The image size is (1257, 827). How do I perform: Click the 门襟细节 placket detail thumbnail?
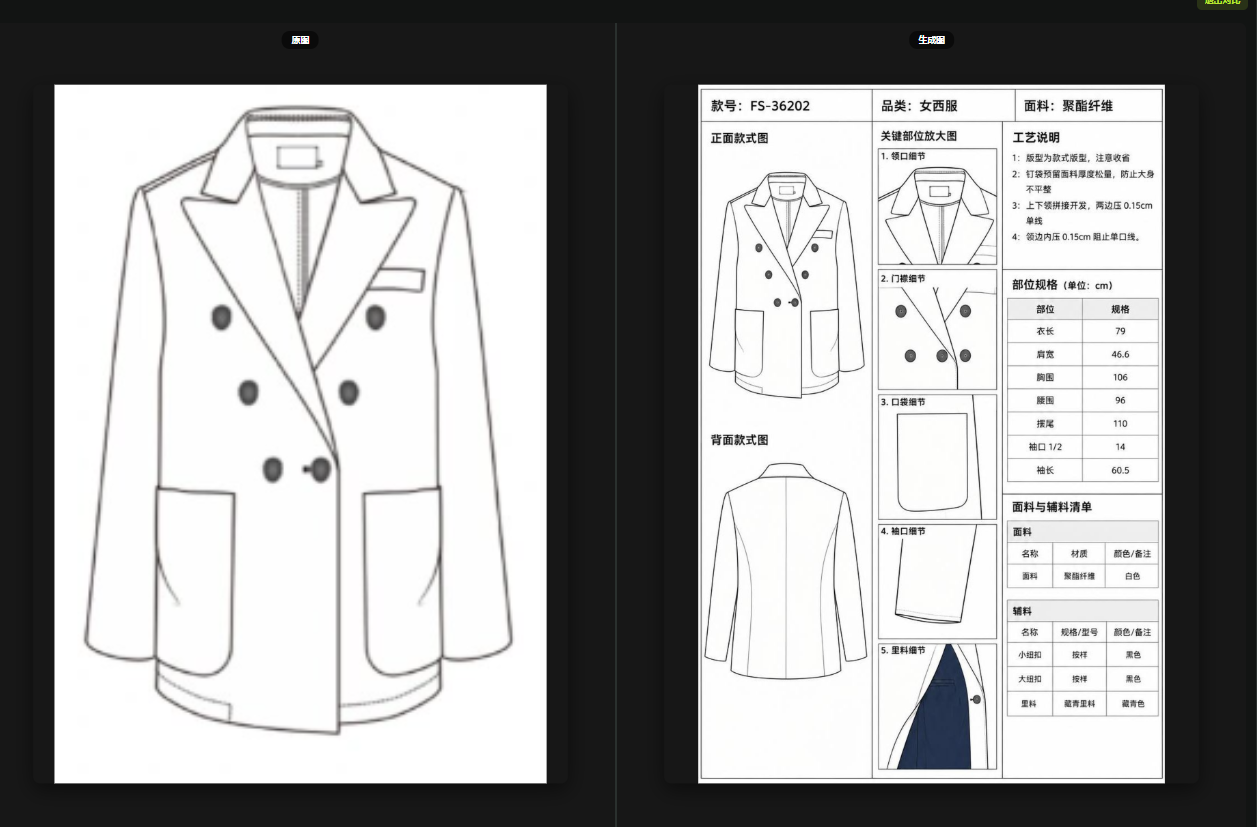pyautogui.click(x=938, y=330)
